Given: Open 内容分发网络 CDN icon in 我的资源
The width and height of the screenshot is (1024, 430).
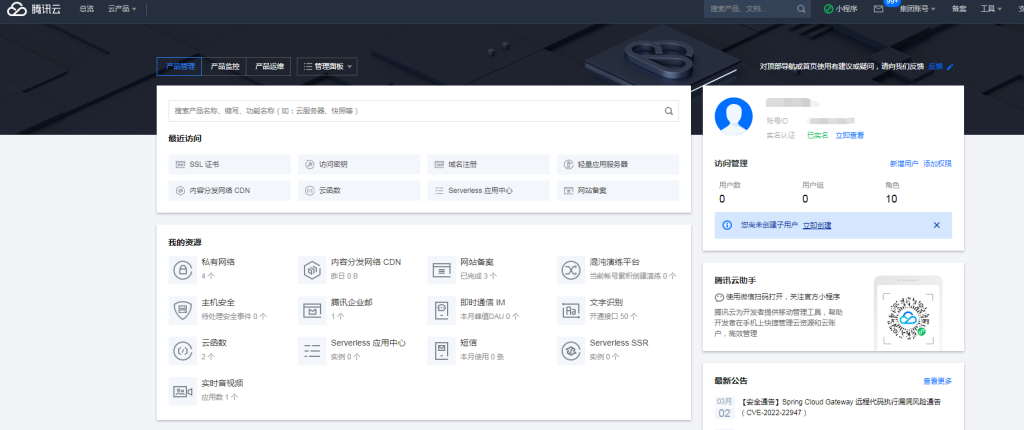Looking at the screenshot, I should 312,270.
